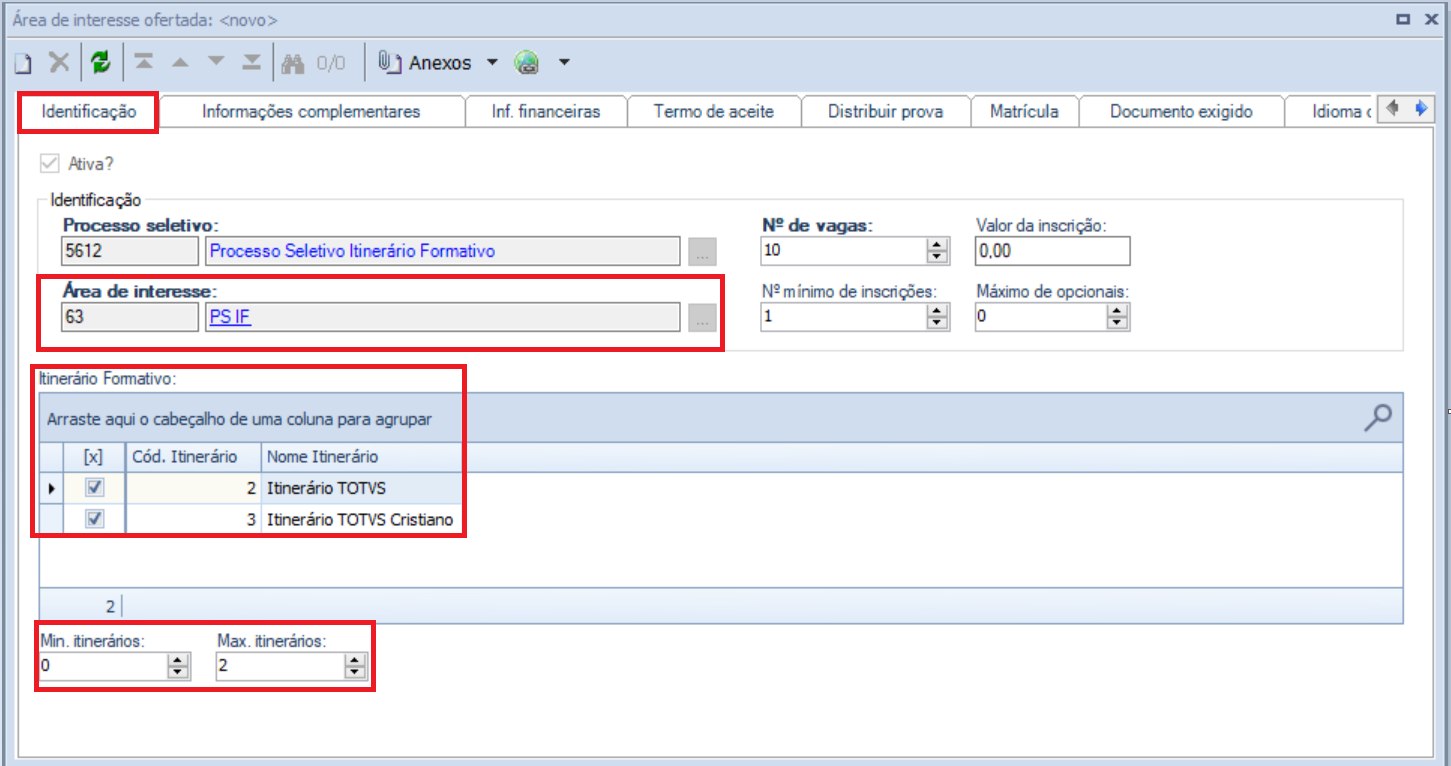This screenshot has height=766, width=1451.
Task: Click Área de interesse code field 63
Action: tap(130, 318)
